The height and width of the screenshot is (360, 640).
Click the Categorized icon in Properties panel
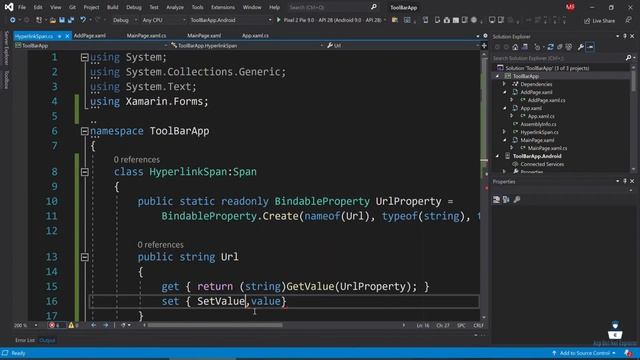click(496, 200)
